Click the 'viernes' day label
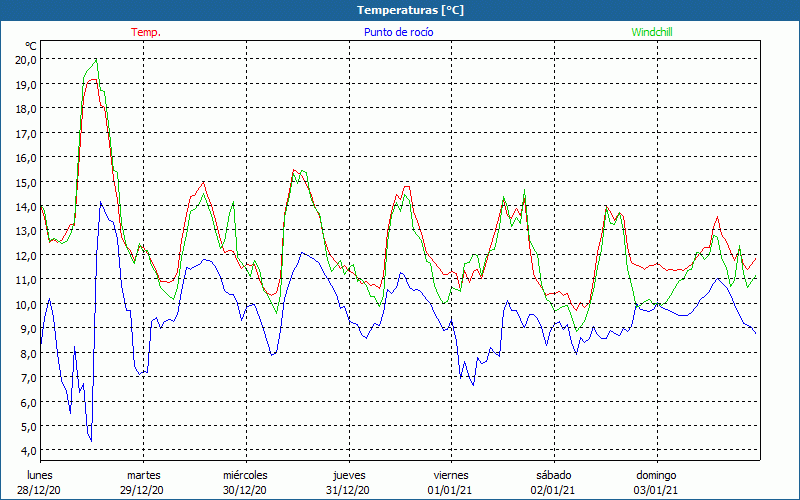The width and height of the screenshot is (800, 500). point(451,475)
